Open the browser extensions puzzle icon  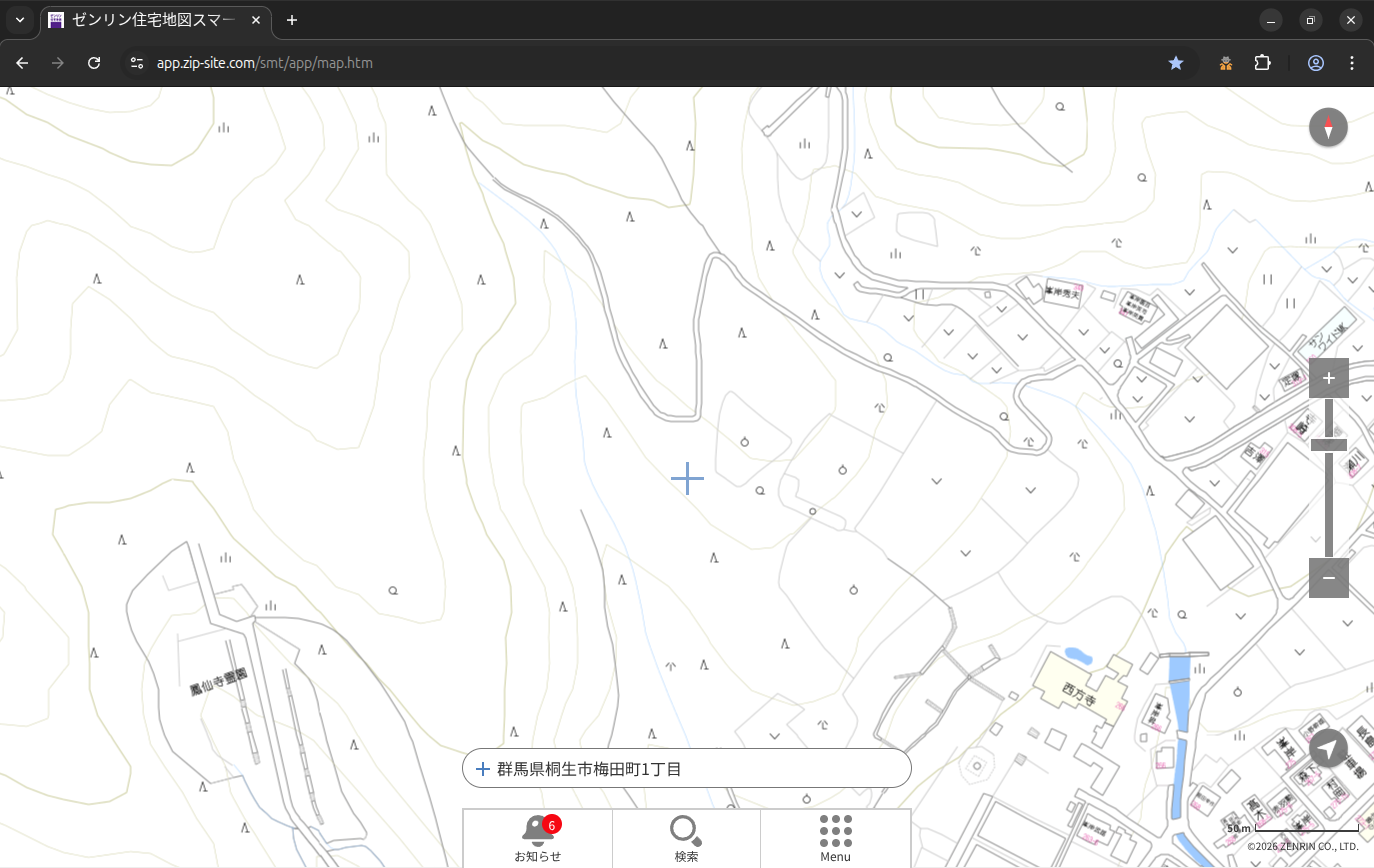point(1262,63)
